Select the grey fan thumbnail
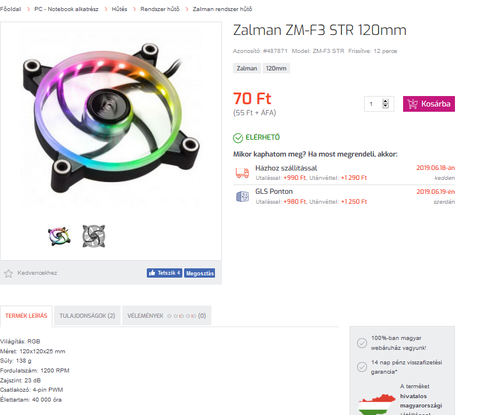The image size is (480, 415). coord(94,236)
